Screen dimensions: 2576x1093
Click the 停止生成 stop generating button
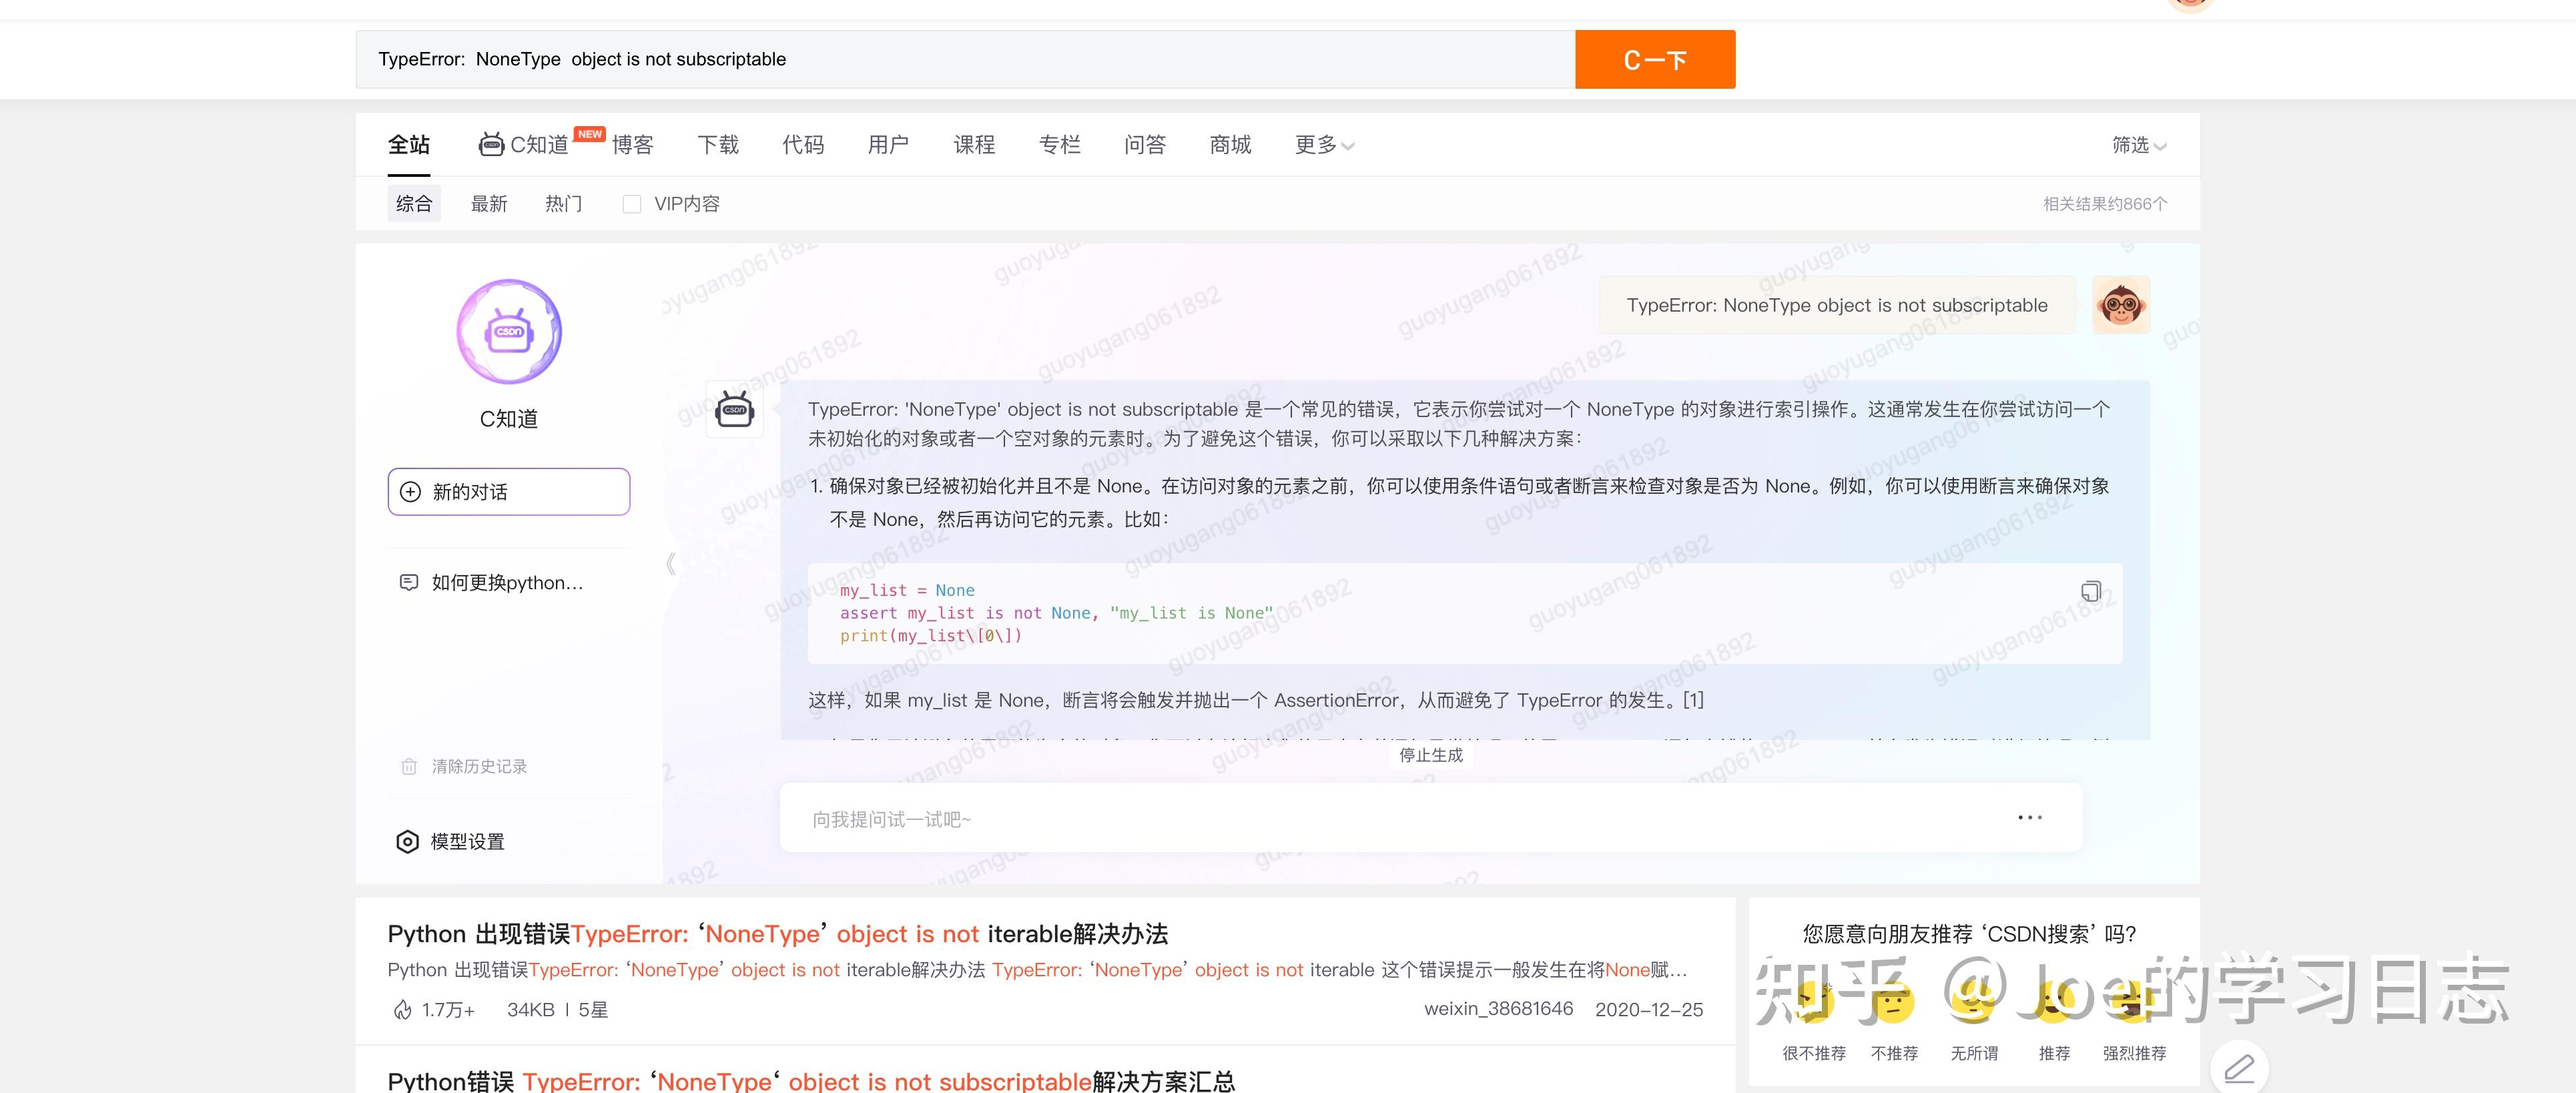(x=1430, y=755)
